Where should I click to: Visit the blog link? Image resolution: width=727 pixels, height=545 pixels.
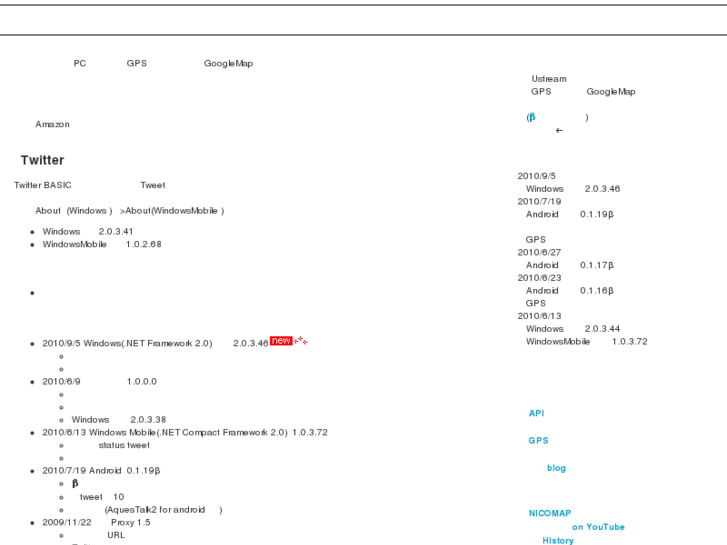(x=556, y=468)
